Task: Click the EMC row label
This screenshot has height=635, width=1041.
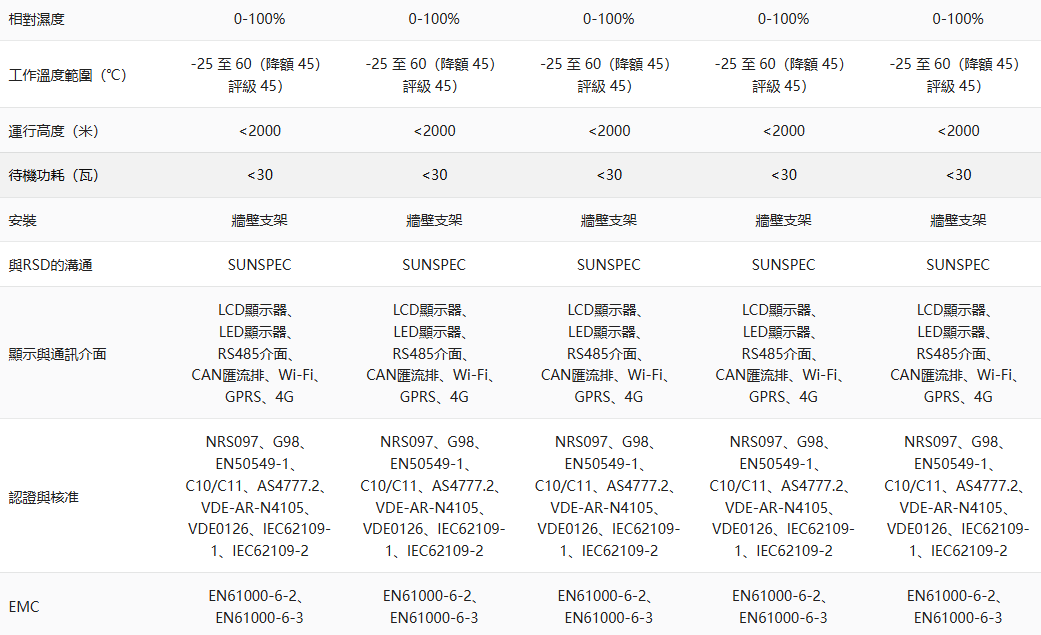Action: 24,606
